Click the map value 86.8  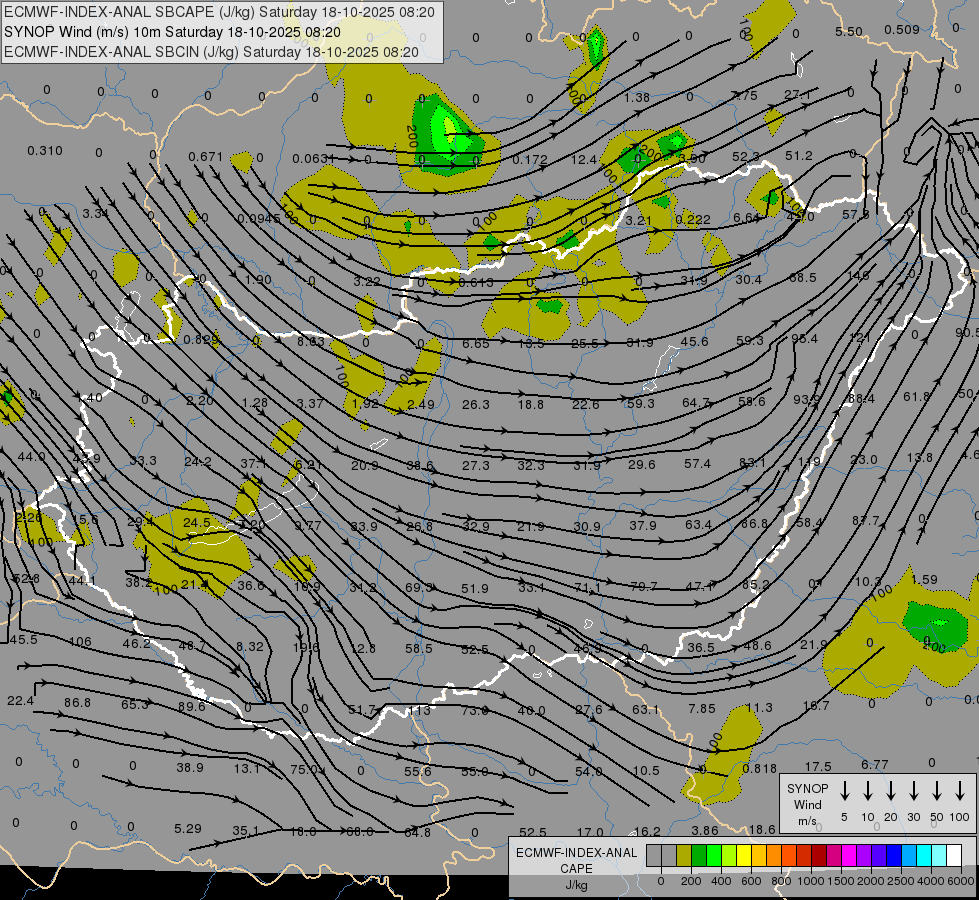click(x=77, y=703)
